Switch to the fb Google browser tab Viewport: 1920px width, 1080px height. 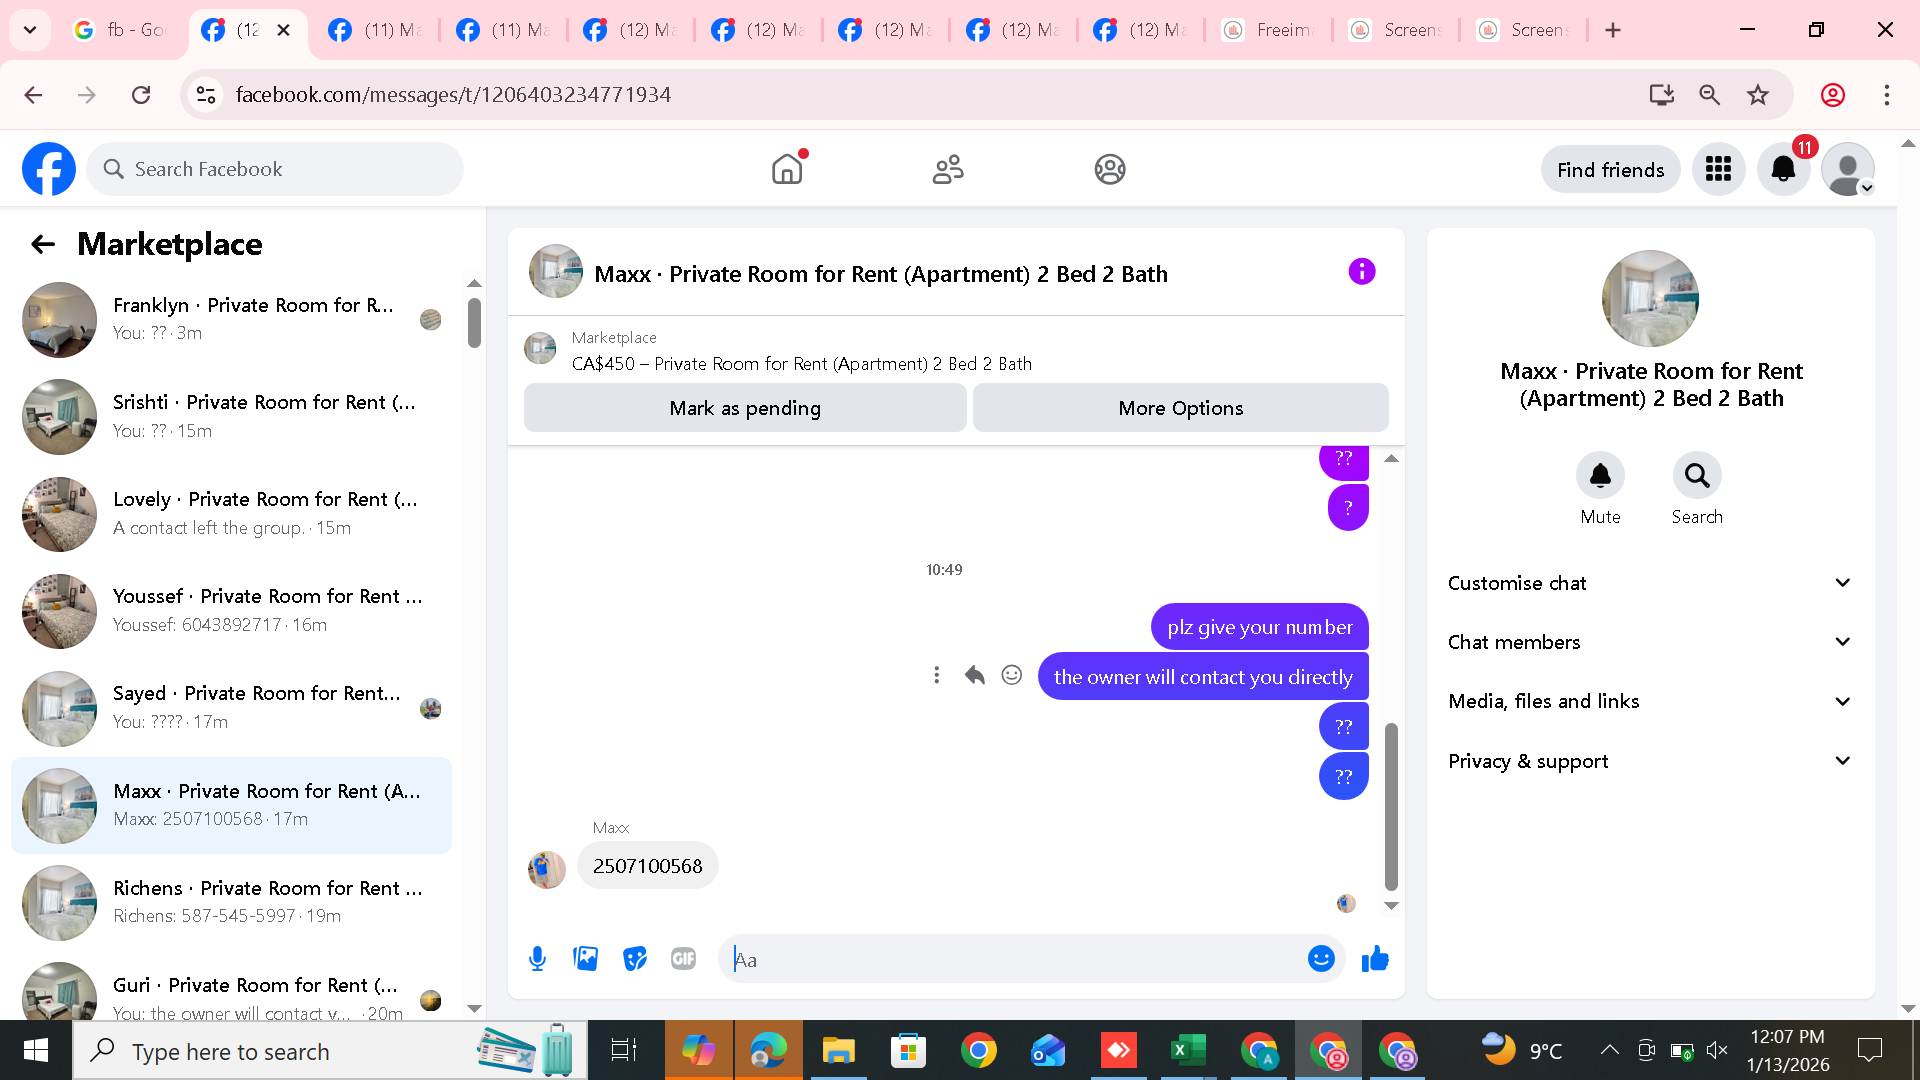point(121,30)
